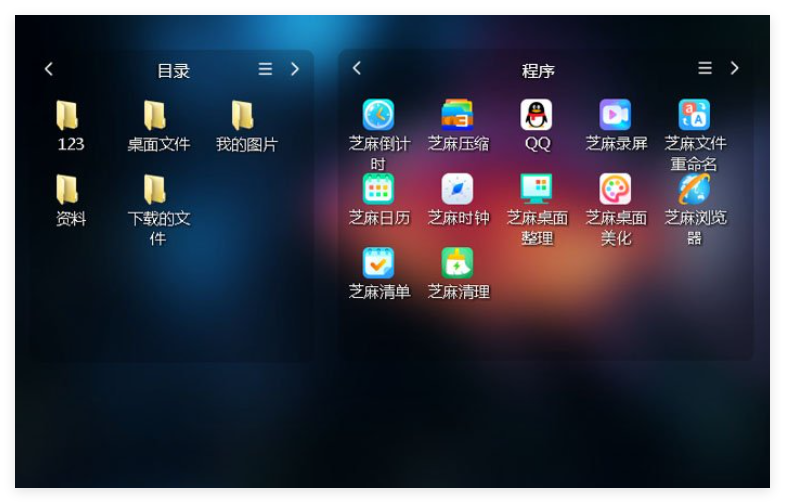785x503 pixels.
Task: Open 芝麻文件重命名 rename tool
Action: pos(694,115)
